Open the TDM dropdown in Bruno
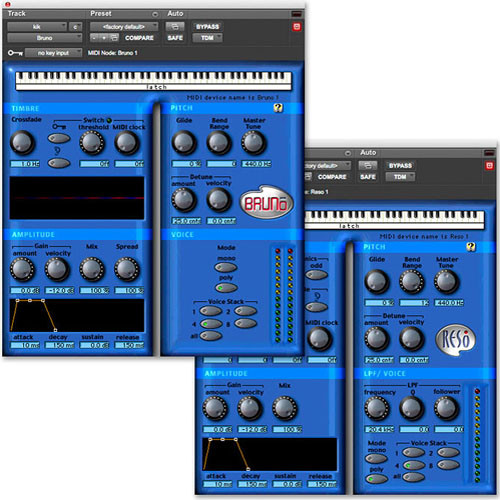The width and height of the screenshot is (500, 500). (207, 38)
